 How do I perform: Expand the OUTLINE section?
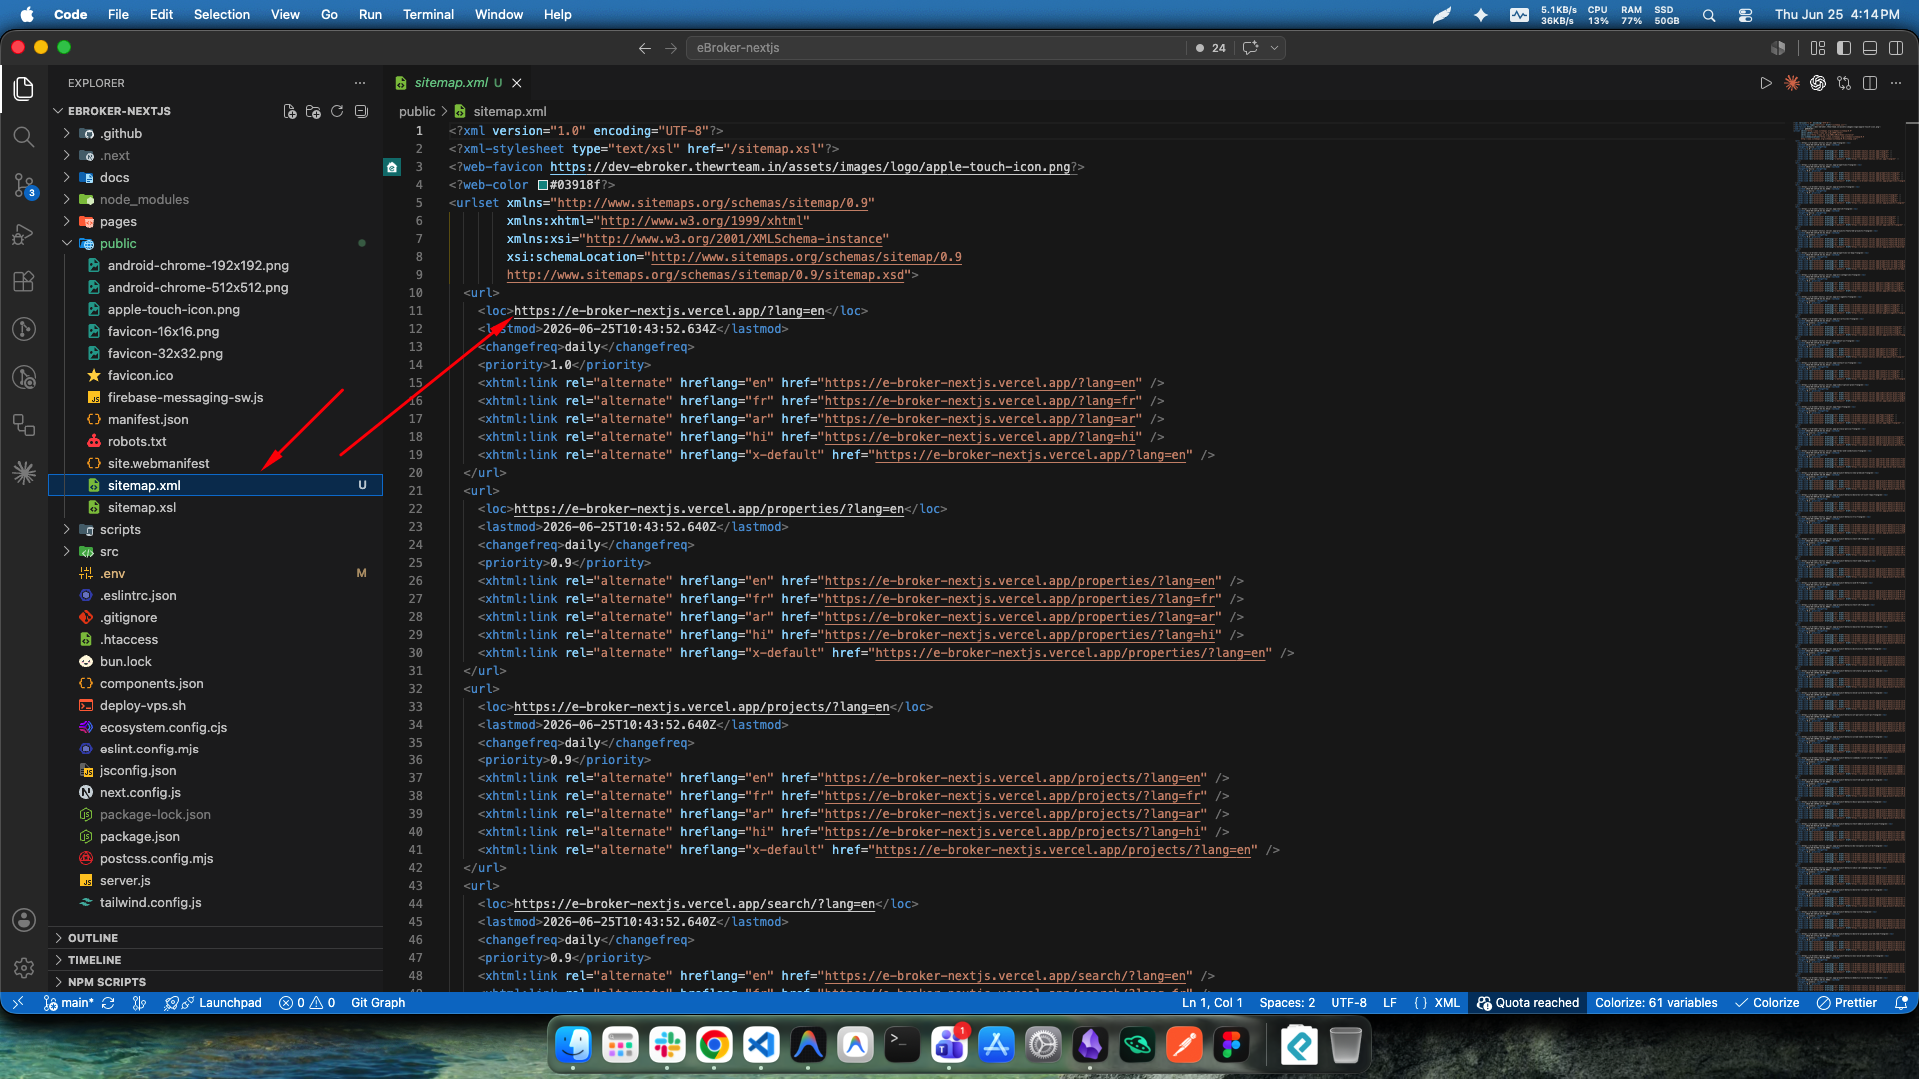pyautogui.click(x=93, y=938)
